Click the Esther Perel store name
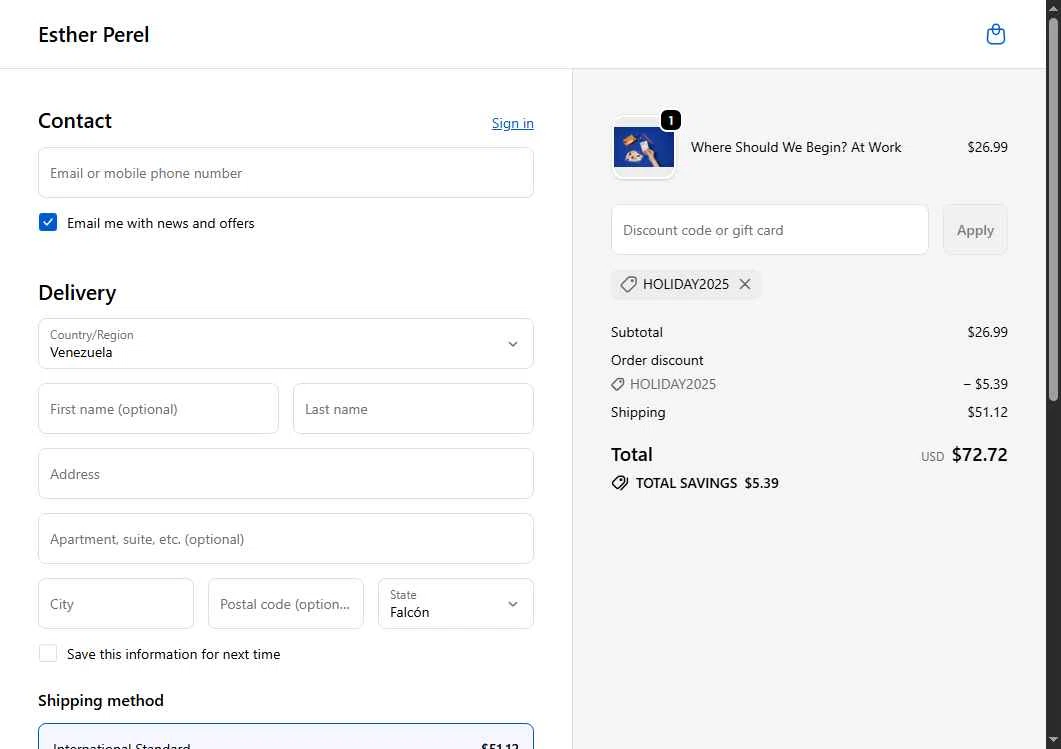1061x749 pixels. click(x=93, y=35)
